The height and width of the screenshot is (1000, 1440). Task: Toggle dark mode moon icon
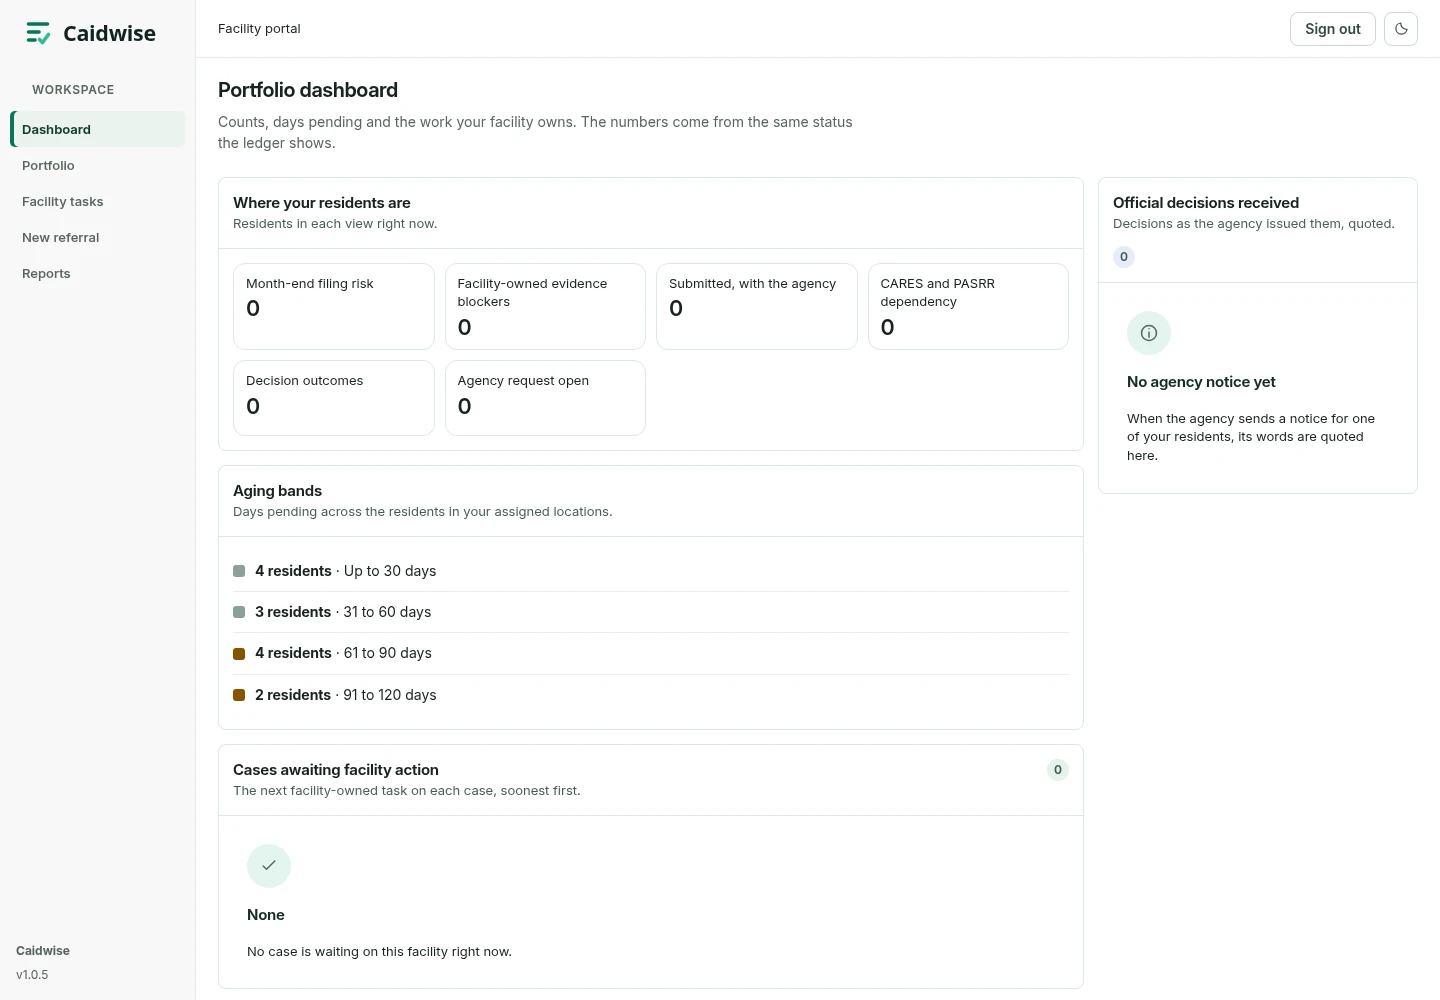coord(1401,29)
